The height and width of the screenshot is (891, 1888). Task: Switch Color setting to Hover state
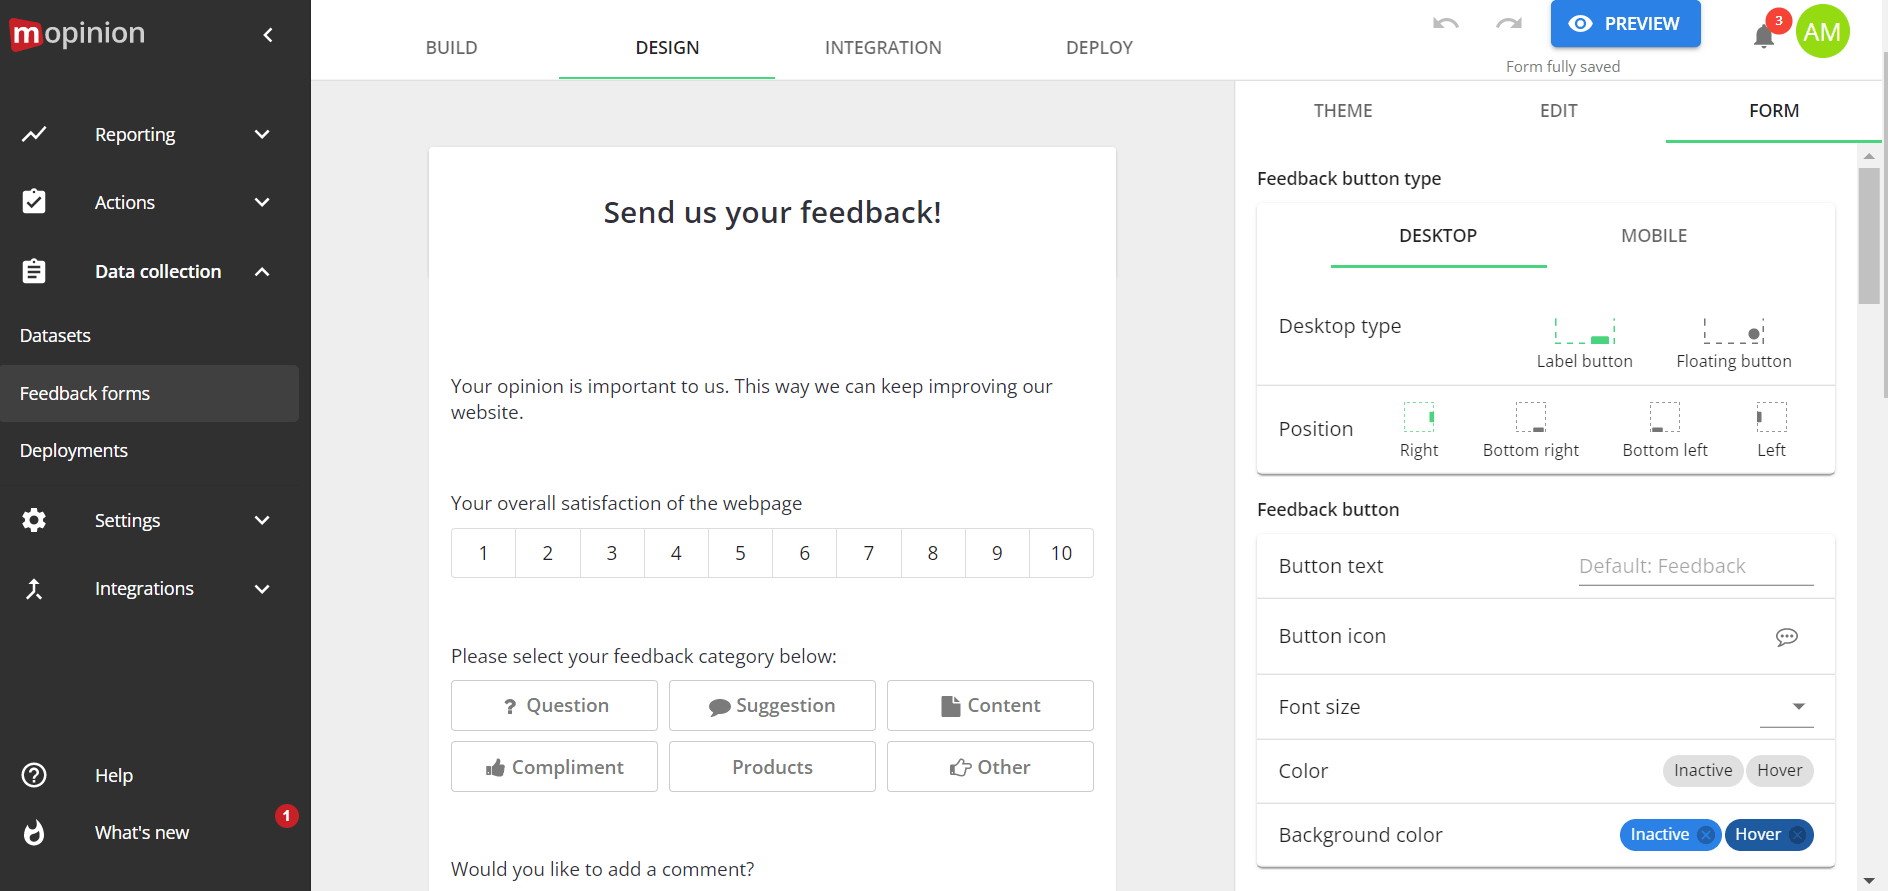1779,770
